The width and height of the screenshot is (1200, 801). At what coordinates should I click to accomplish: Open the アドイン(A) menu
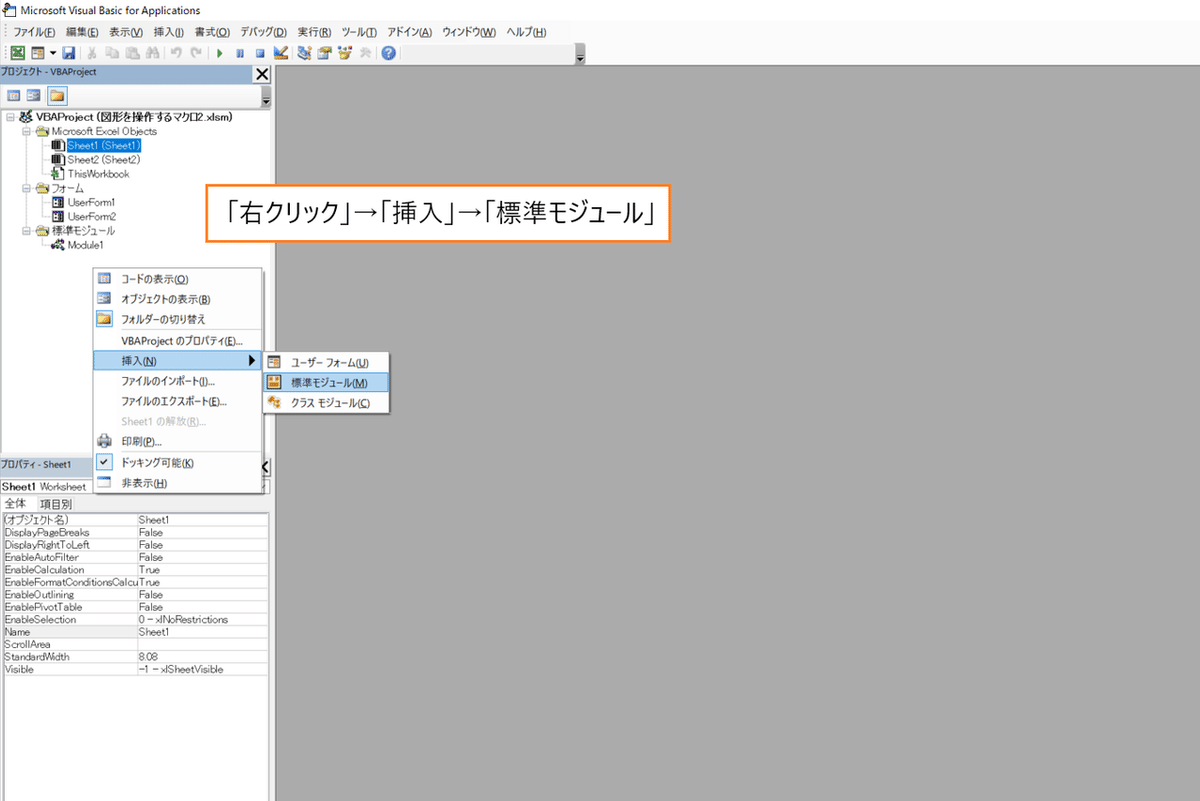point(409,32)
